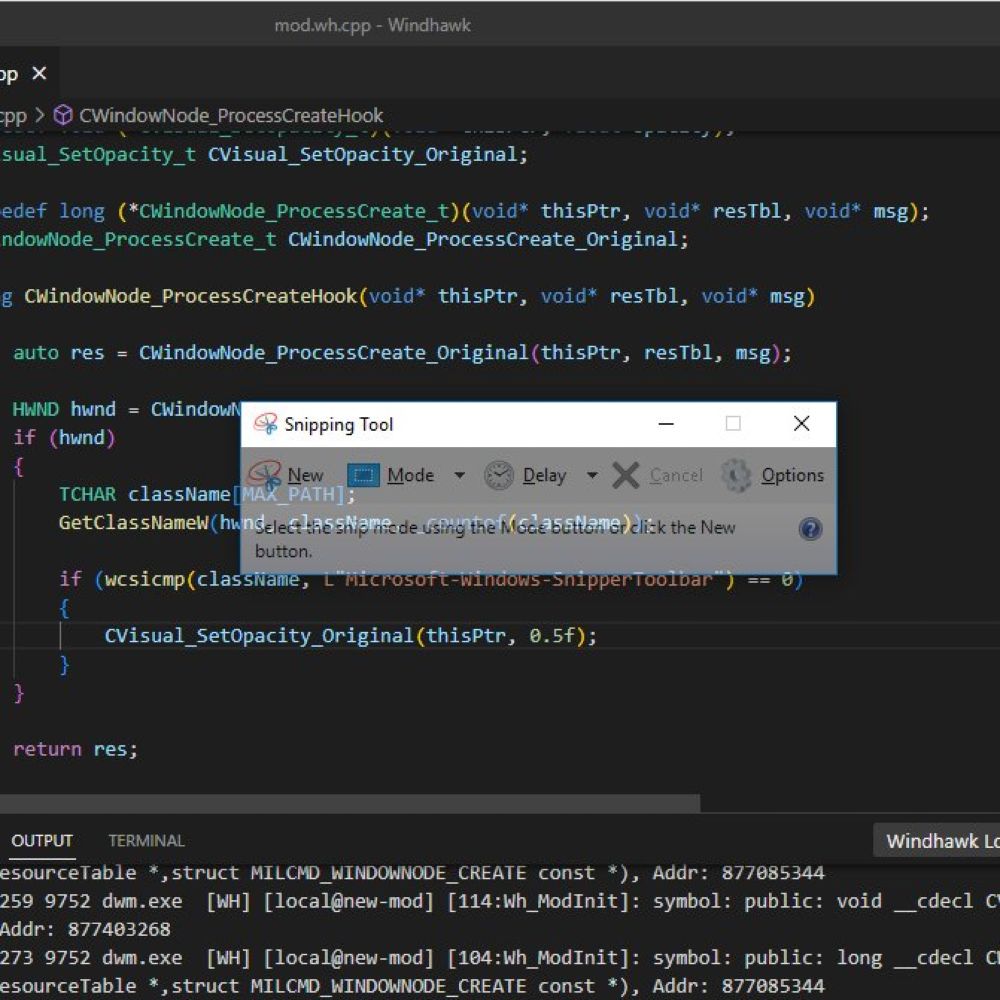This screenshot has width=1000, height=1000.
Task: Click the Mode button in Snipping Tool
Action: coord(391,475)
